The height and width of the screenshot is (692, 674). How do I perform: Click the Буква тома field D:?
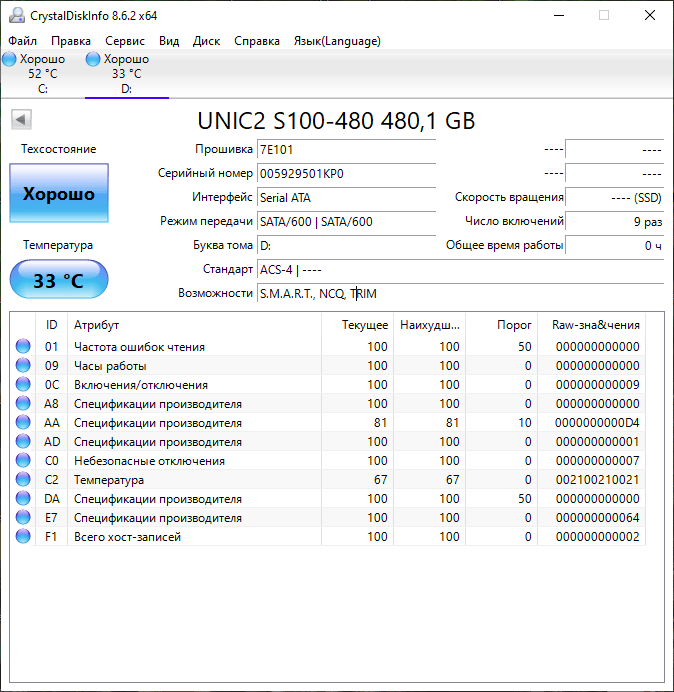pyautogui.click(x=346, y=245)
